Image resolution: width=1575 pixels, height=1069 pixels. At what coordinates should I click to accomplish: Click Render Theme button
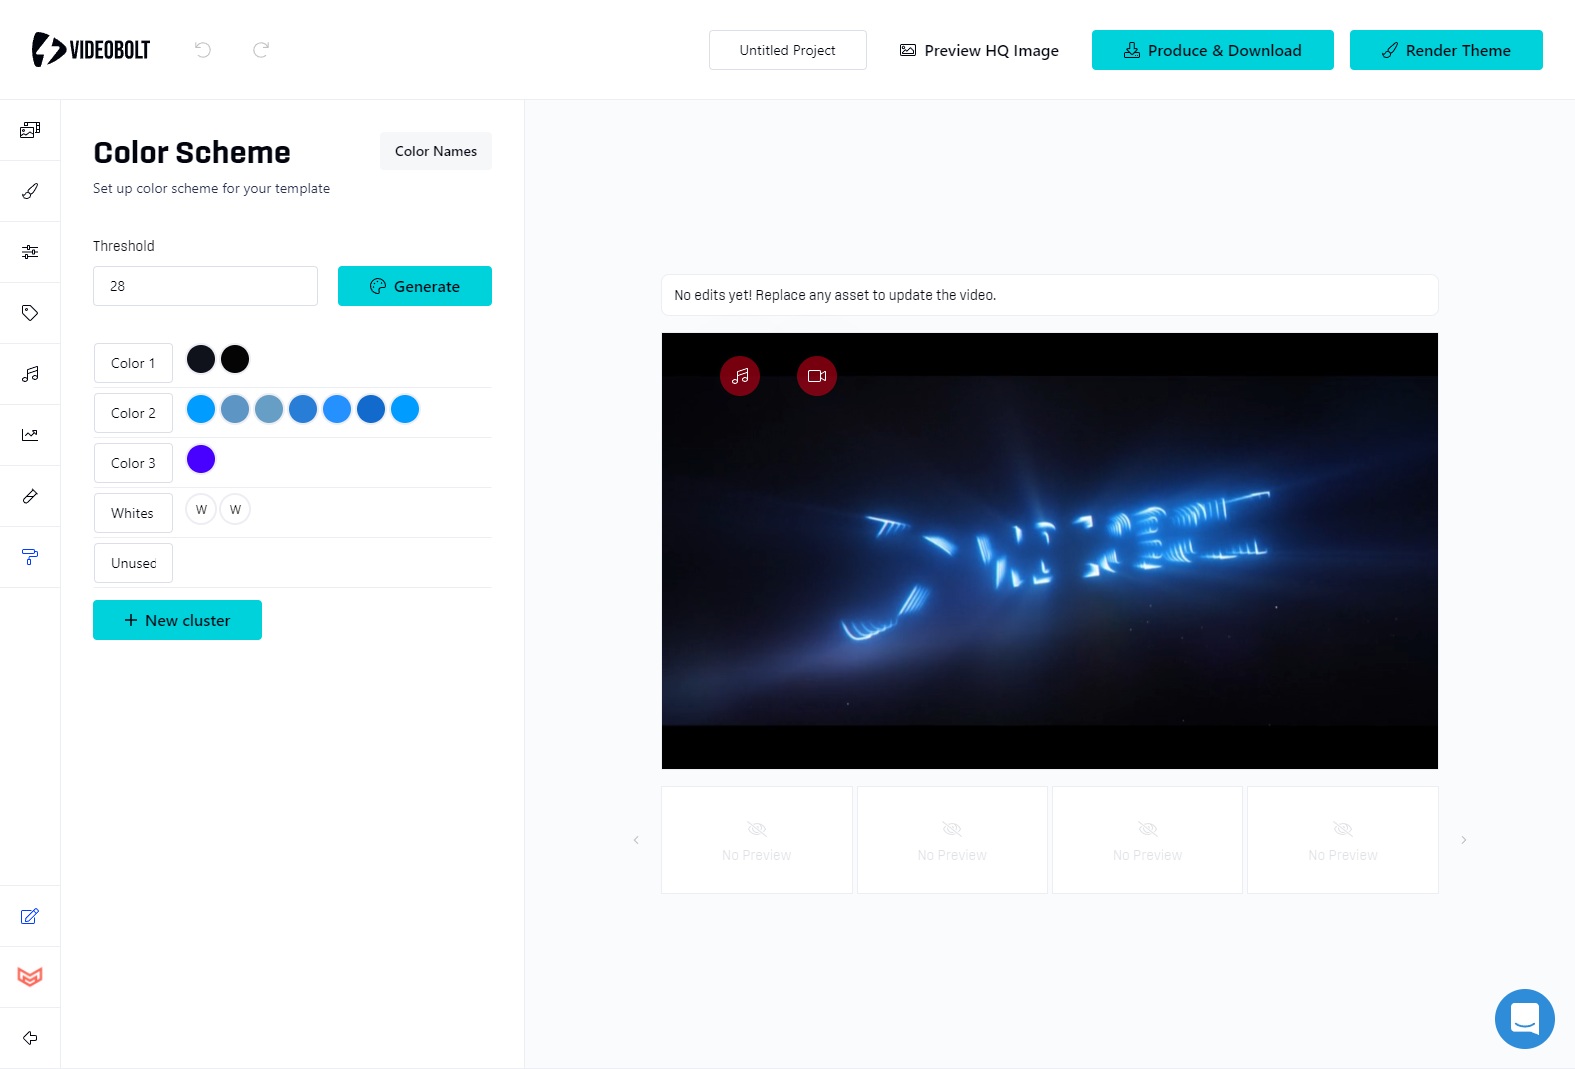pos(1446,50)
